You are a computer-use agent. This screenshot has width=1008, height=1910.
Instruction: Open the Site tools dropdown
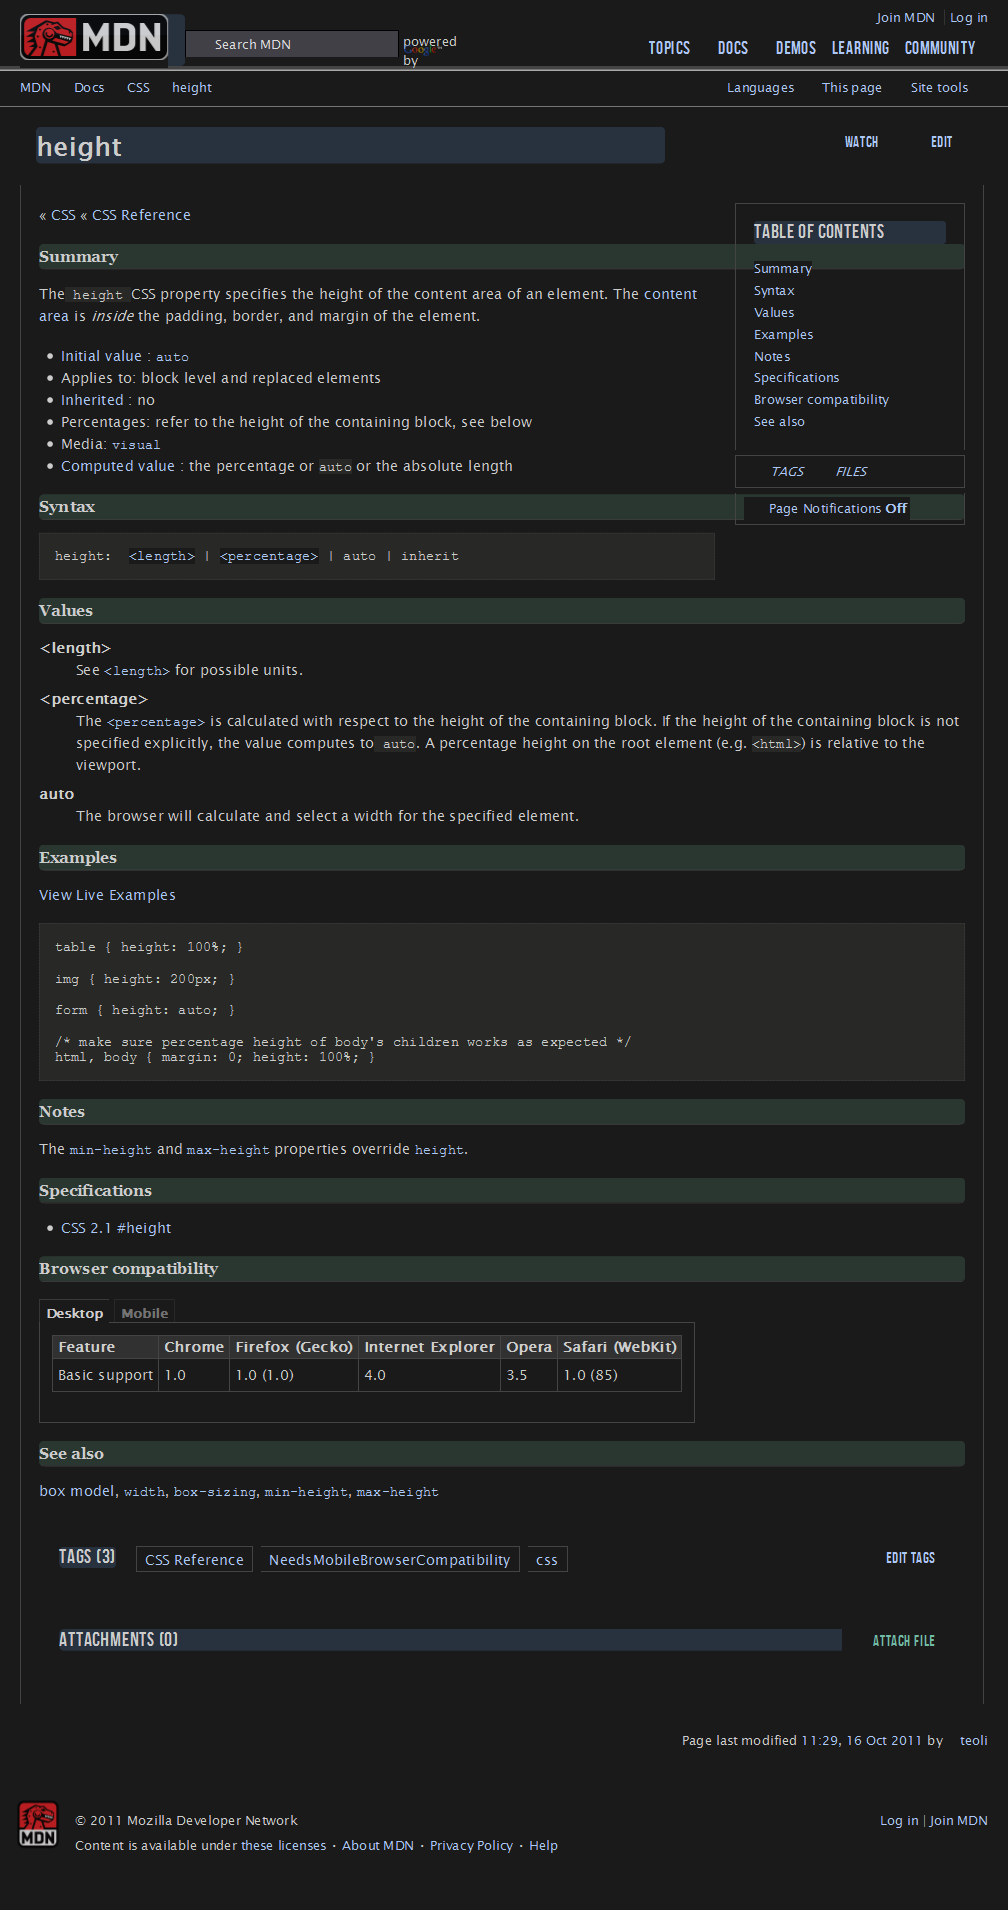pos(938,88)
